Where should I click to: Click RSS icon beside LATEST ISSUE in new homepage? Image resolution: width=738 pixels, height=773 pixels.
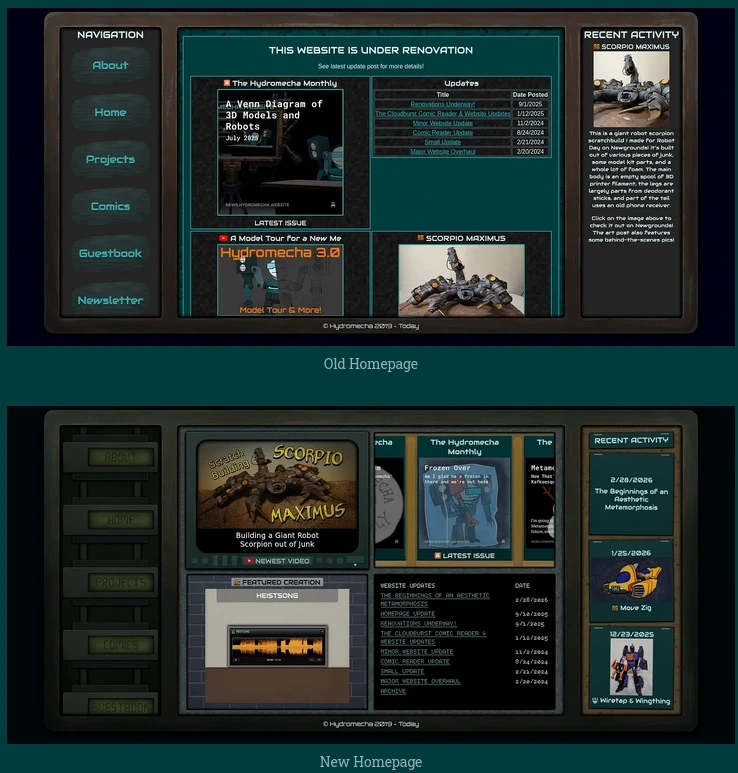[x=437, y=556]
